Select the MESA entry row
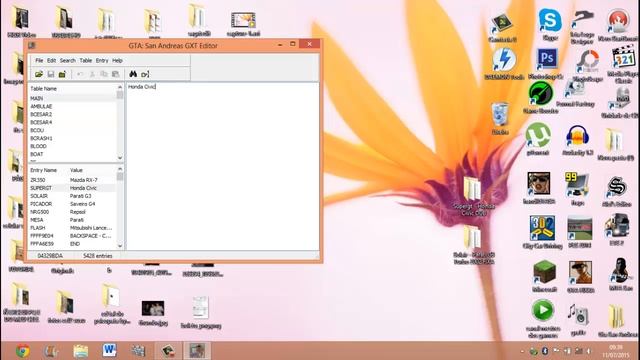 pyautogui.click(x=72, y=220)
